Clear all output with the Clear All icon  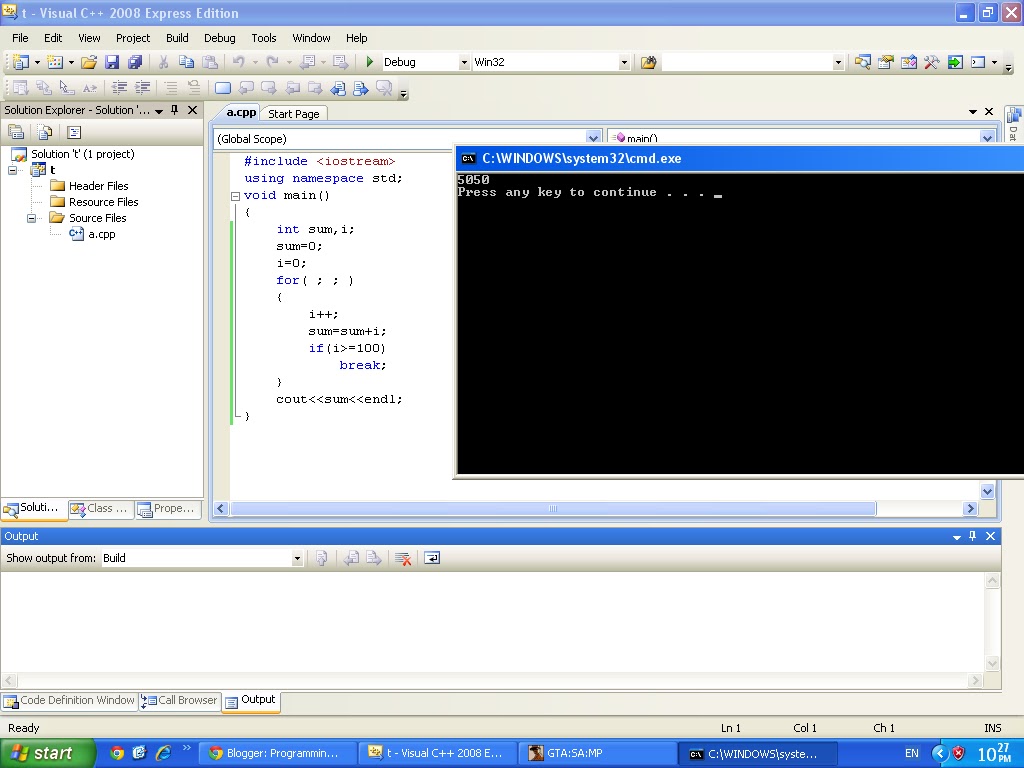tap(402, 558)
